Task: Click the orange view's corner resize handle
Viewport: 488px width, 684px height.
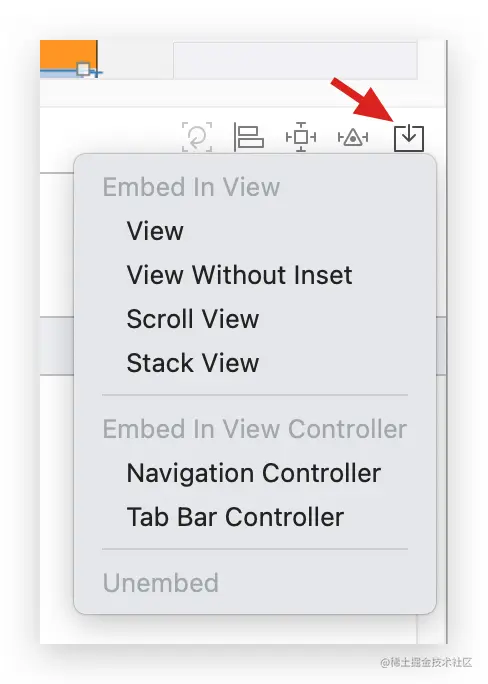Action: (x=83, y=68)
